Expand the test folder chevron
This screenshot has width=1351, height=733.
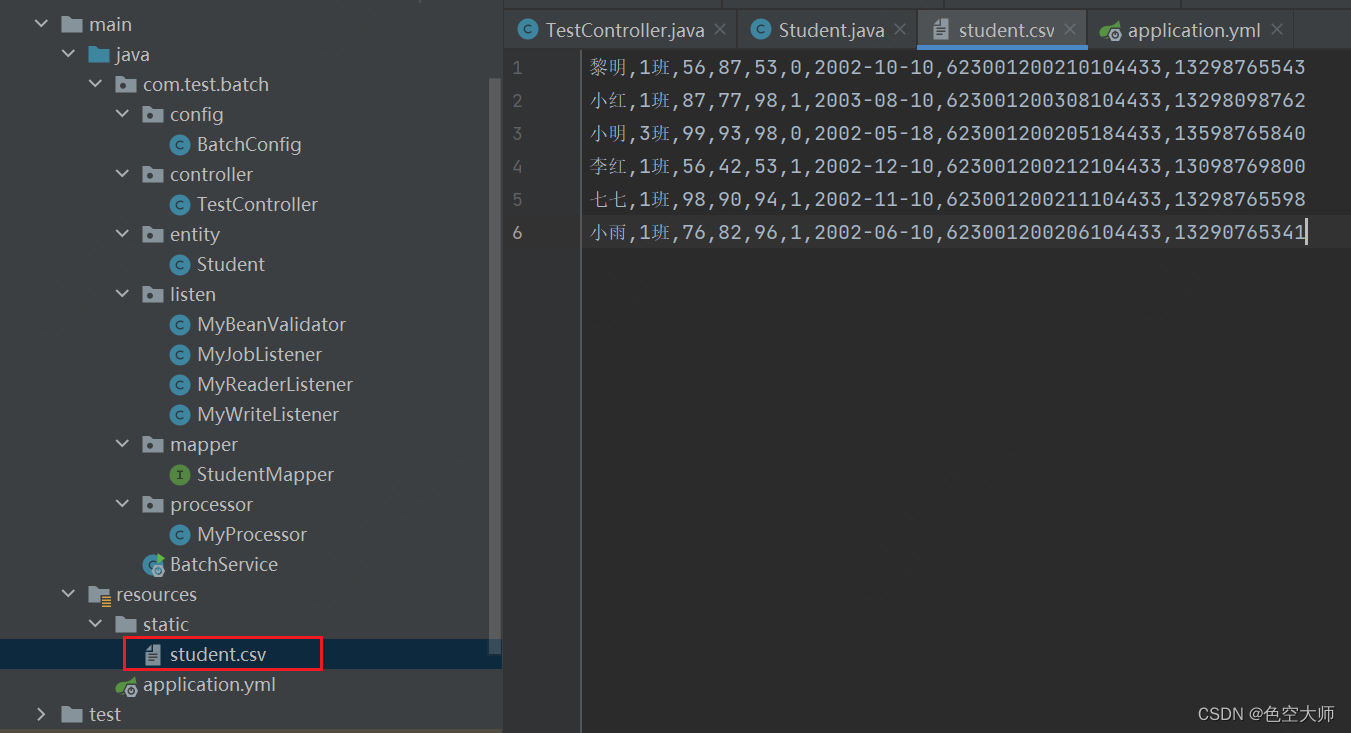point(41,714)
